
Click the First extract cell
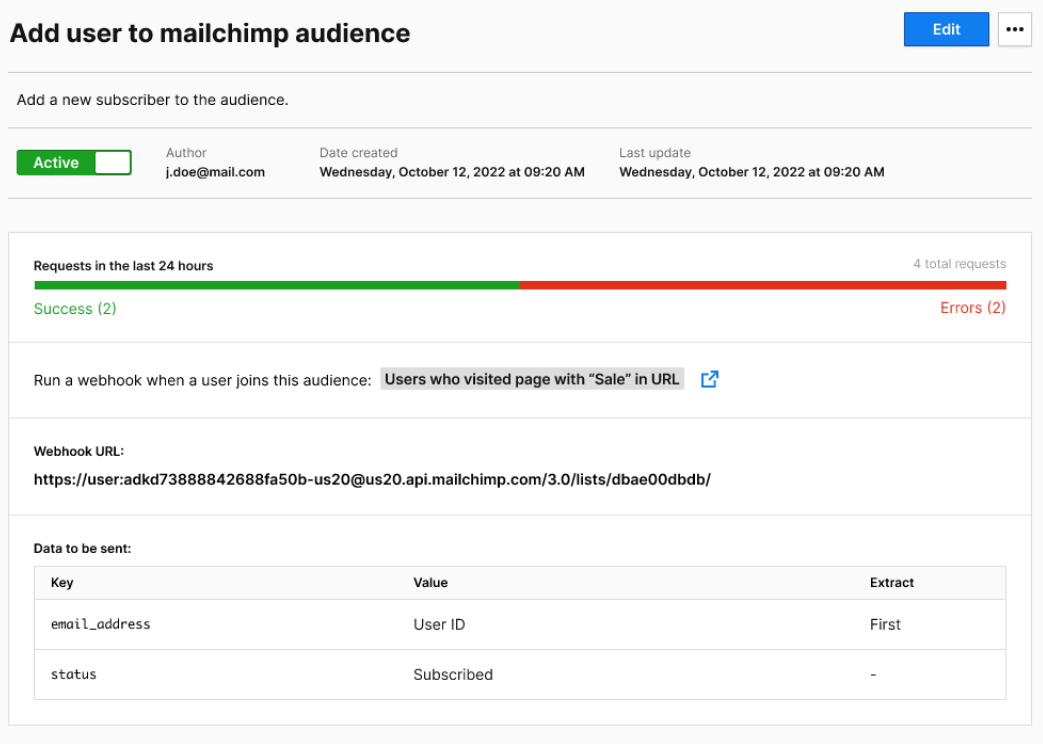(x=885, y=624)
